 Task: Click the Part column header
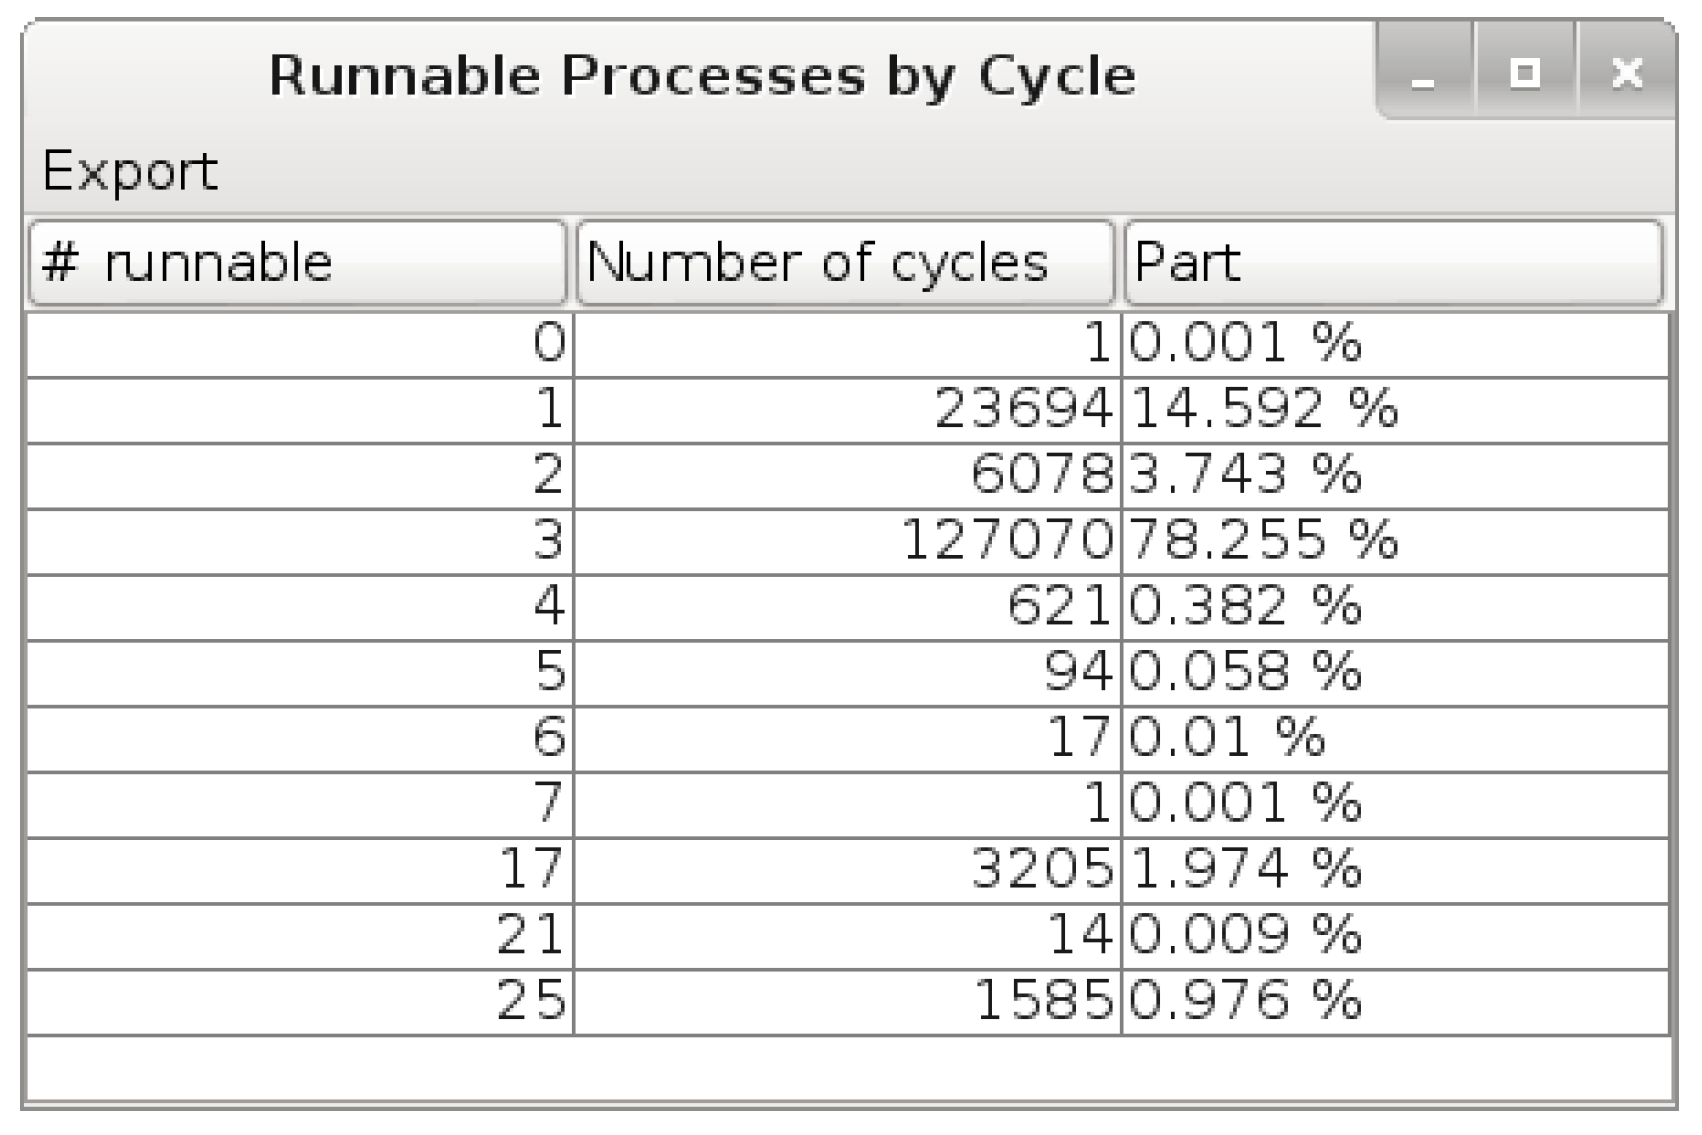tap(1393, 262)
